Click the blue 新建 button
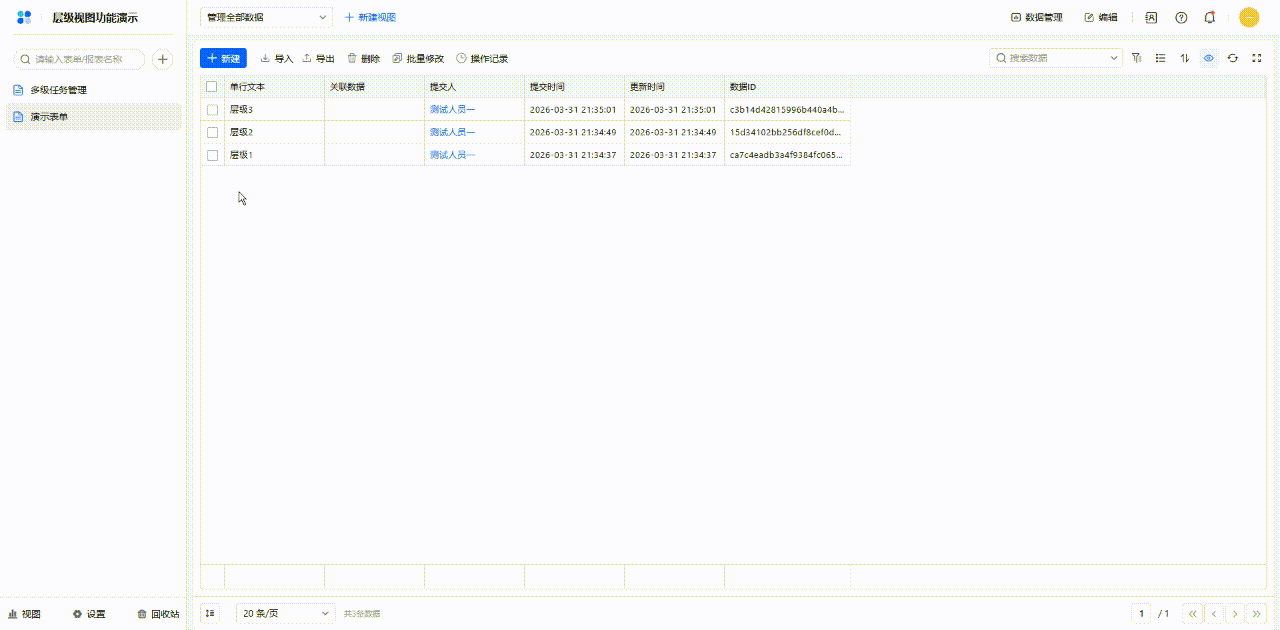This screenshot has width=1280, height=630. click(223, 58)
